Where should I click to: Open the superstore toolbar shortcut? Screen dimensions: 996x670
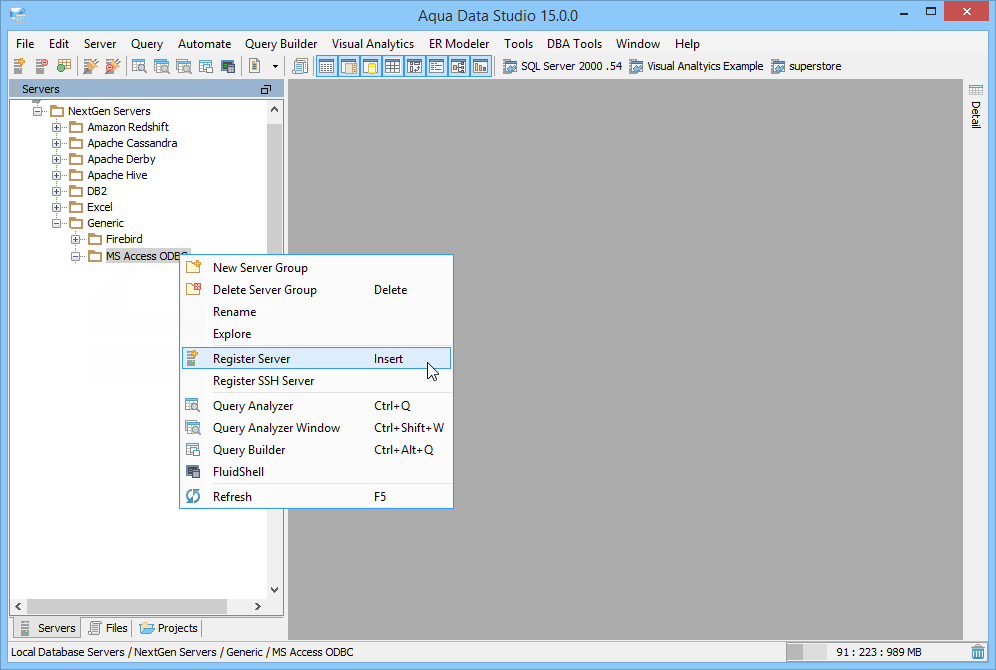(806, 66)
